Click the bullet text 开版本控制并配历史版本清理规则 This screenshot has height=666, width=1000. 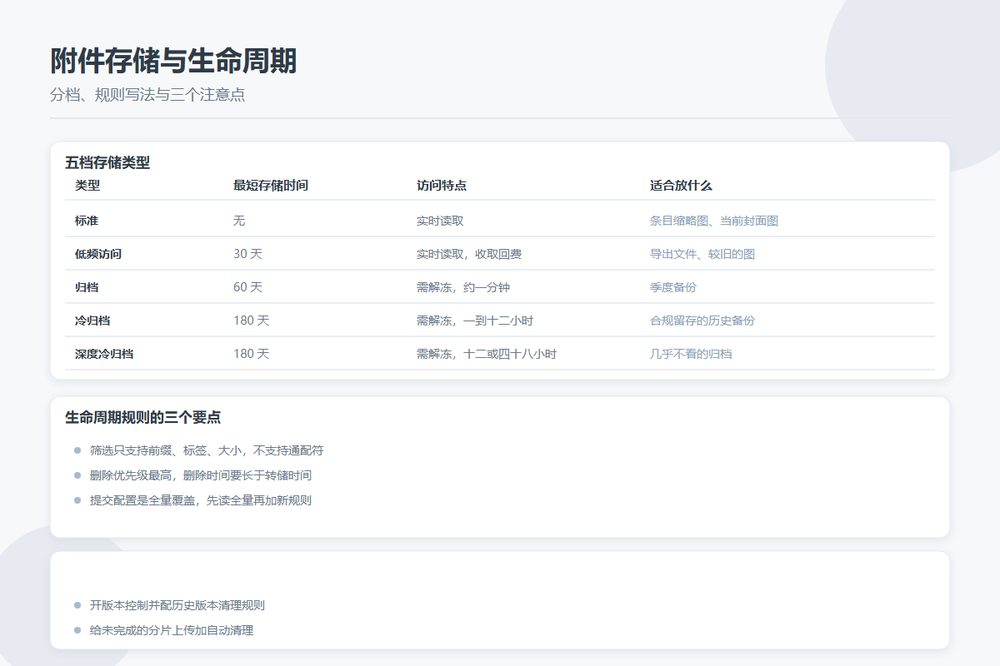pos(177,605)
